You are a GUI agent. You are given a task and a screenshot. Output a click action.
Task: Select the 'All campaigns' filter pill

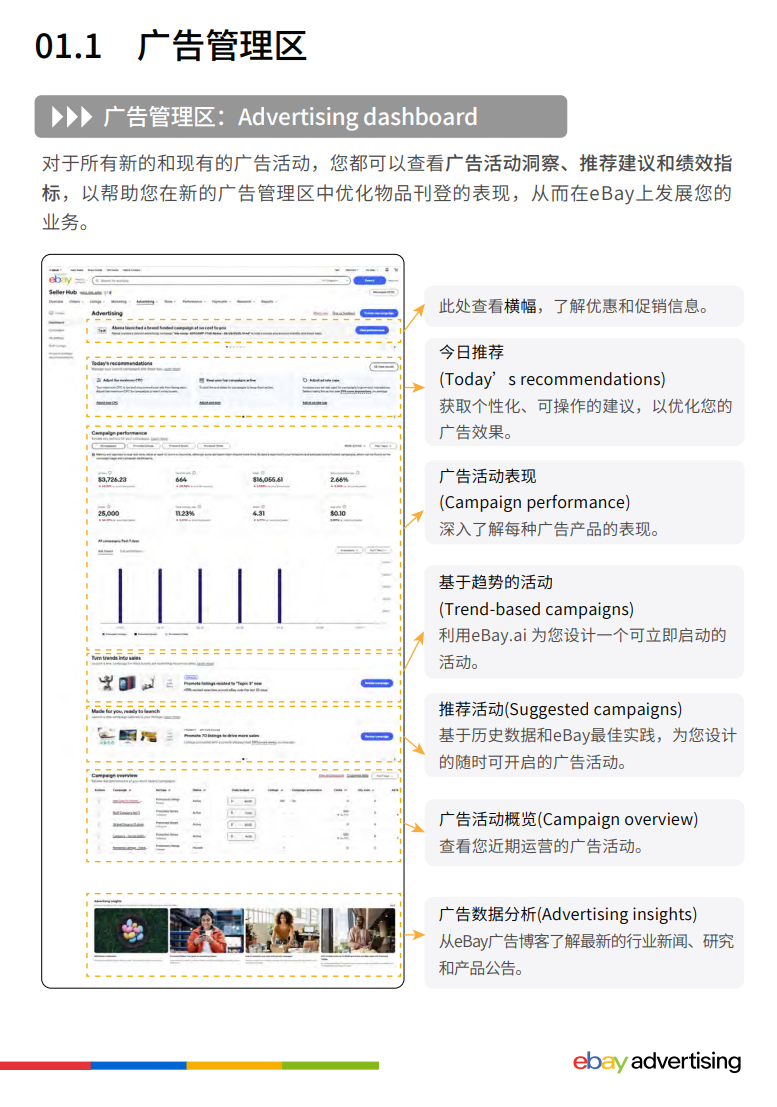[108, 446]
